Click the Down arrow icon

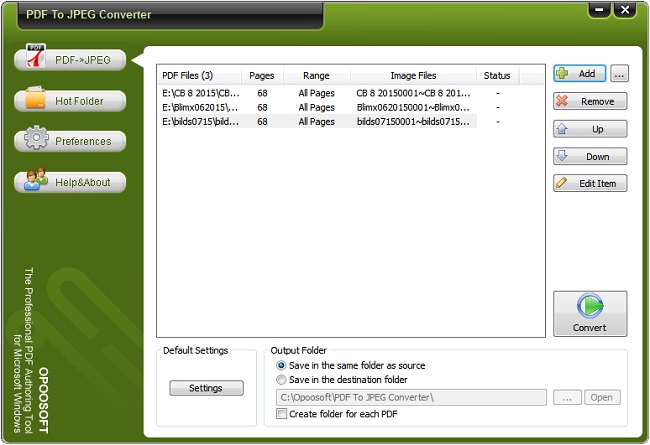point(562,156)
